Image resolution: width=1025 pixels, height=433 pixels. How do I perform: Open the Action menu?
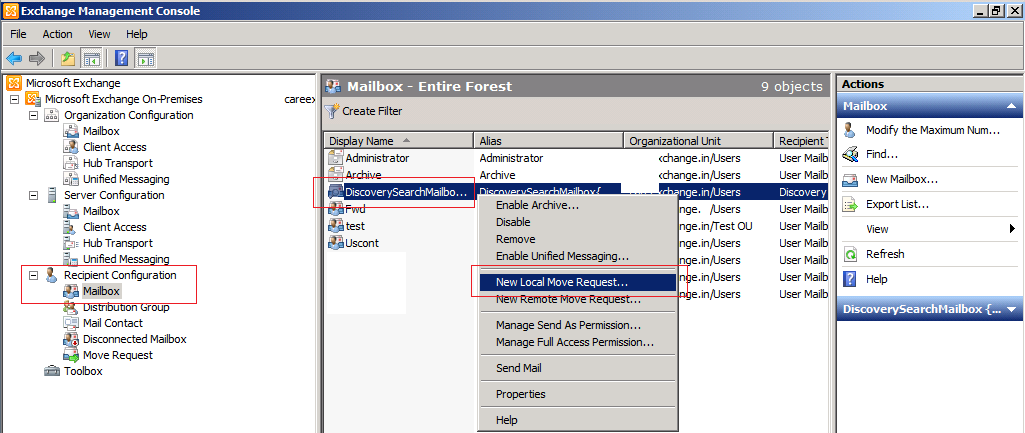58,34
